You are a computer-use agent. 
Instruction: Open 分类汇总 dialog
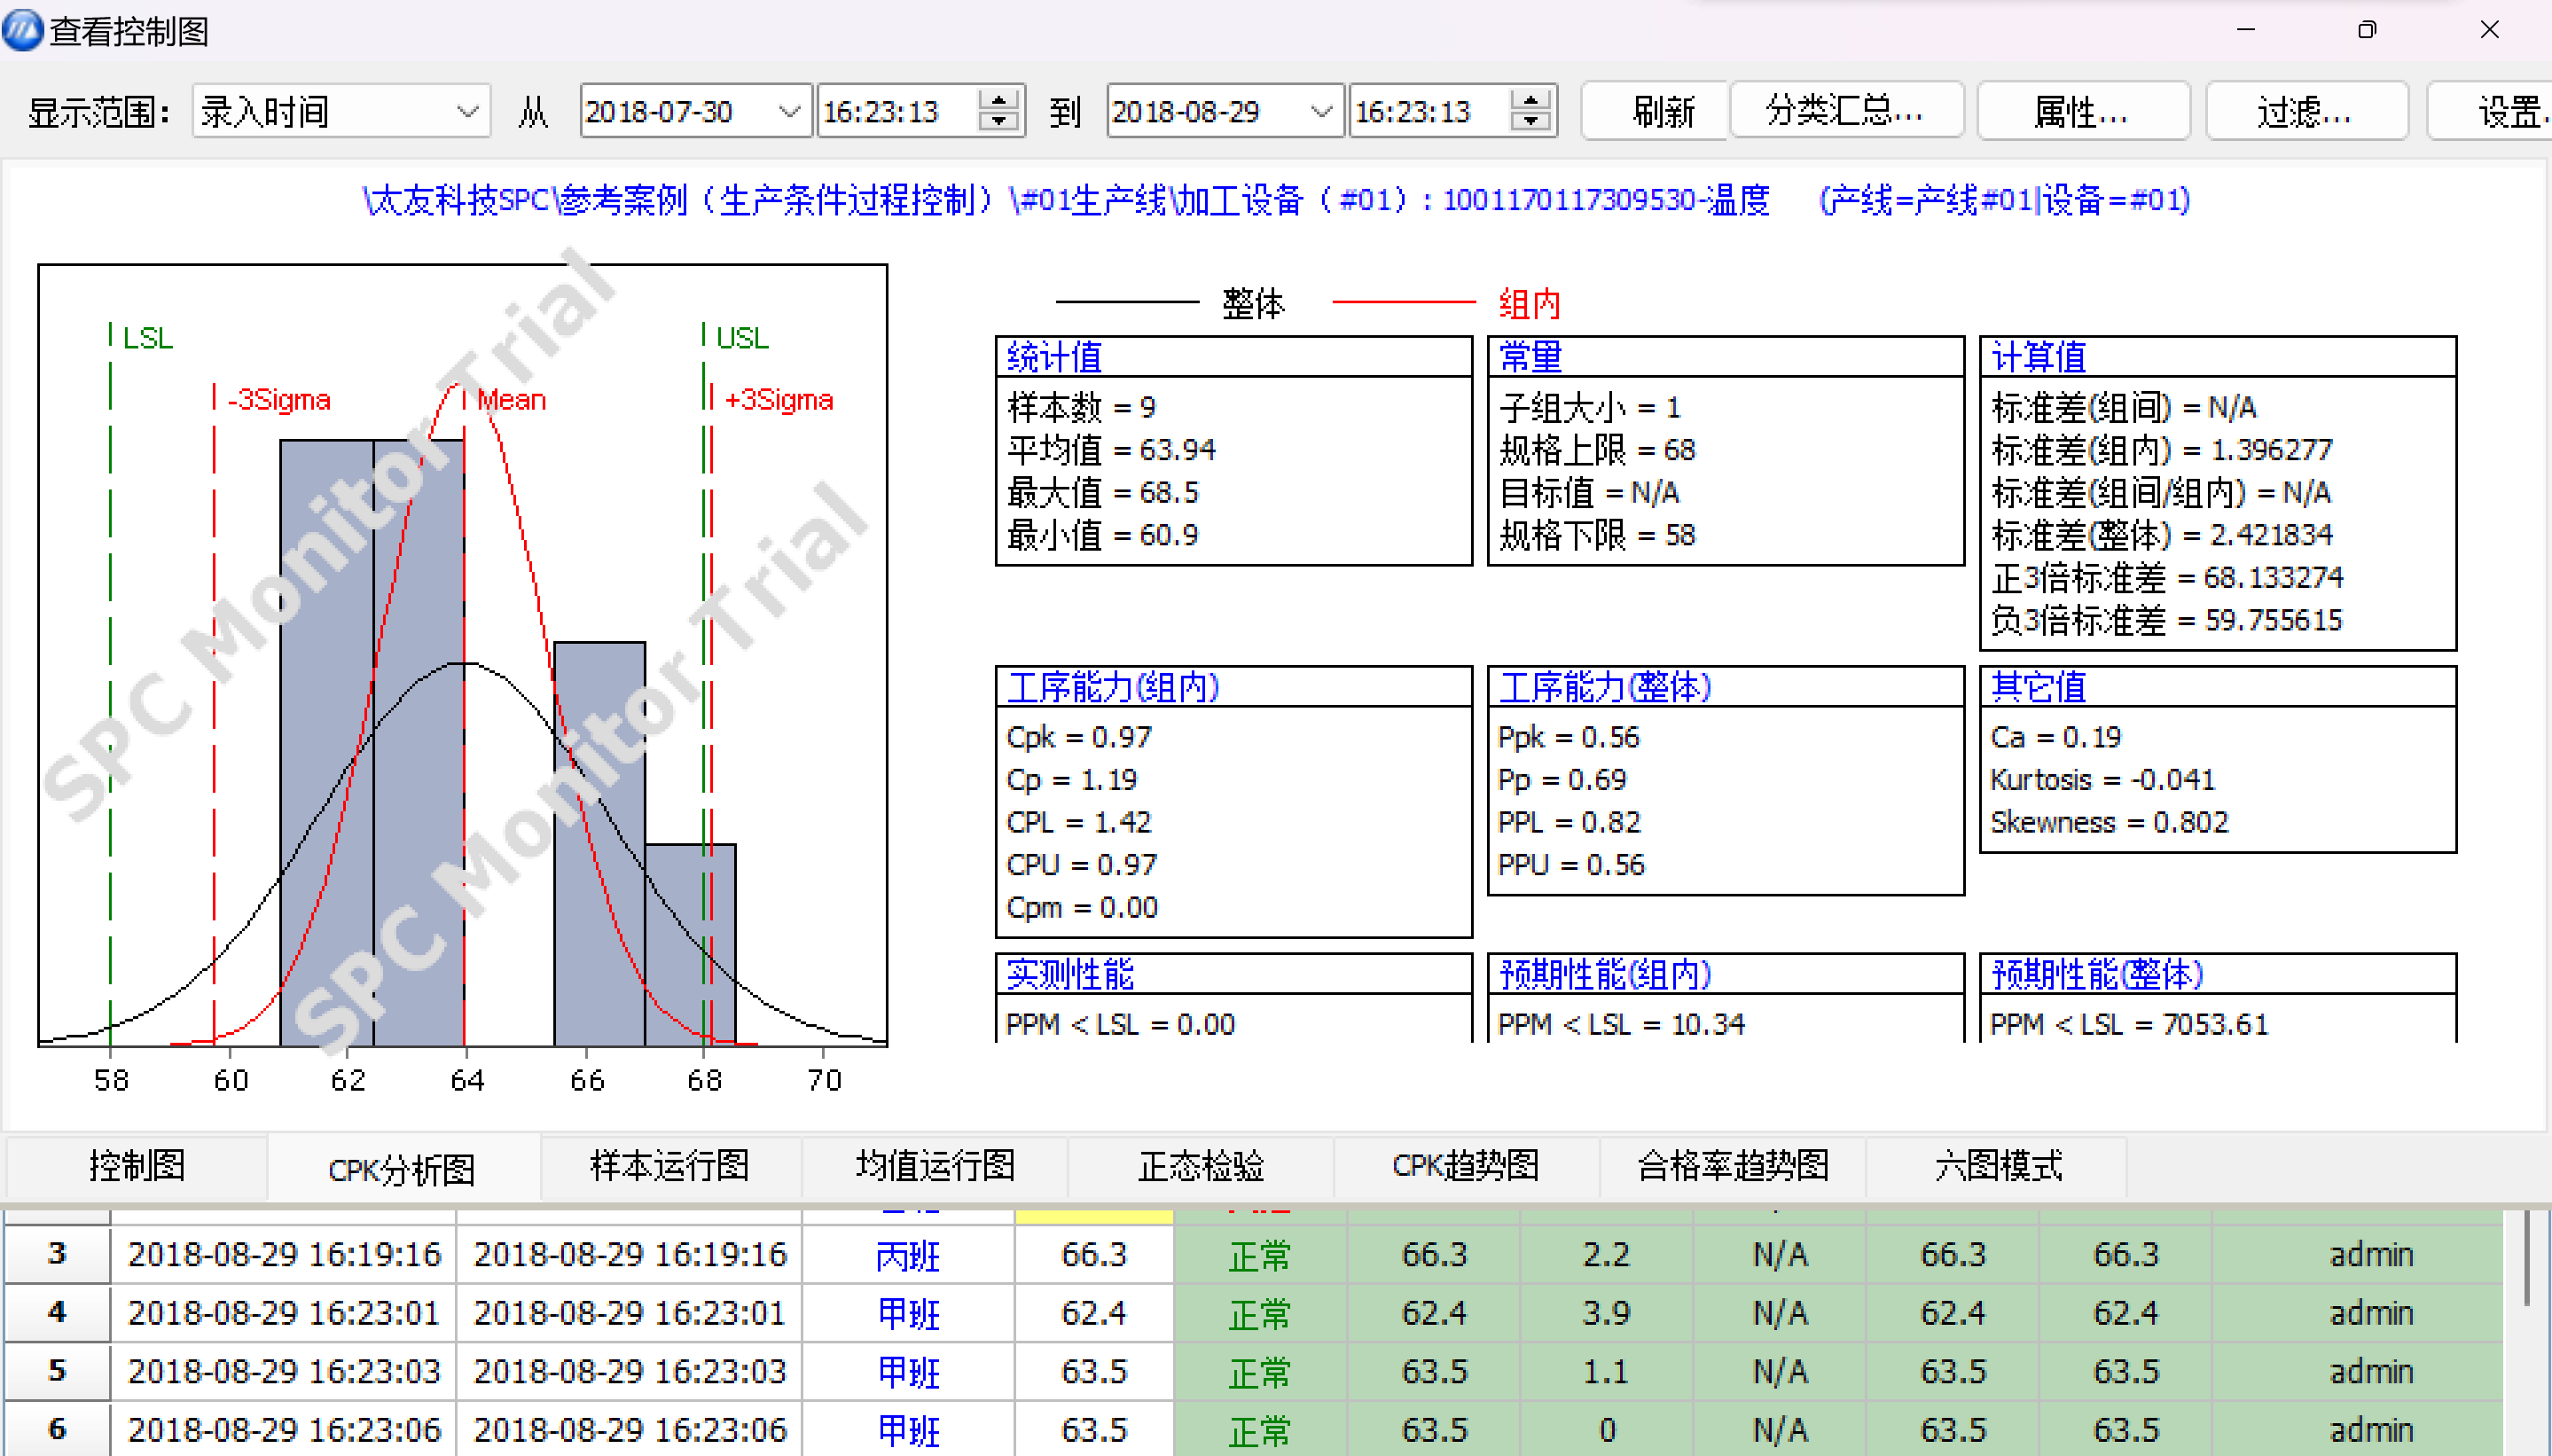[1845, 111]
